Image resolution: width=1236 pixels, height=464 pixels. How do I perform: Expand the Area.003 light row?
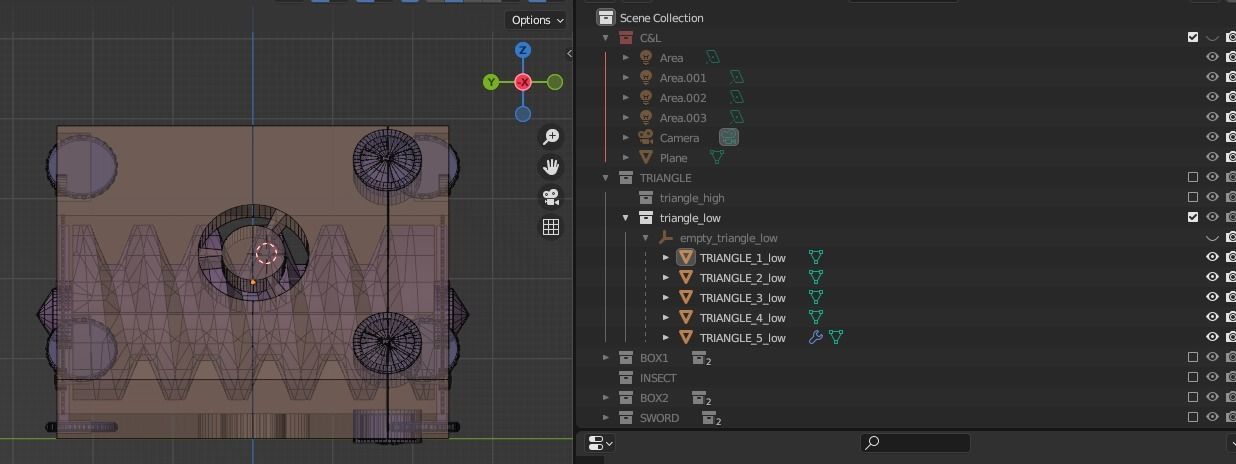click(626, 117)
